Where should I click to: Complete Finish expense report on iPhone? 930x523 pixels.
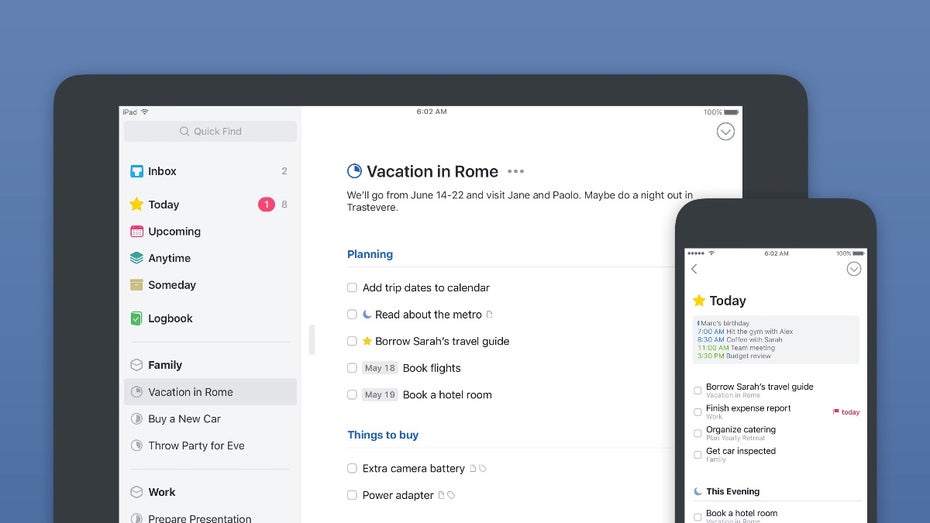point(698,412)
